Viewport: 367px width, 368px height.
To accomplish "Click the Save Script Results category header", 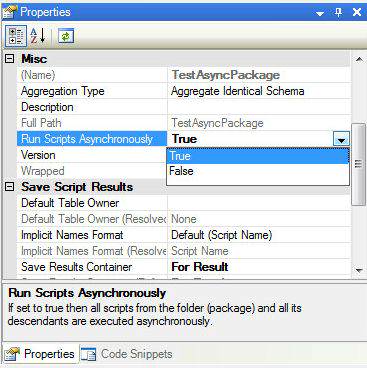I will point(77,187).
